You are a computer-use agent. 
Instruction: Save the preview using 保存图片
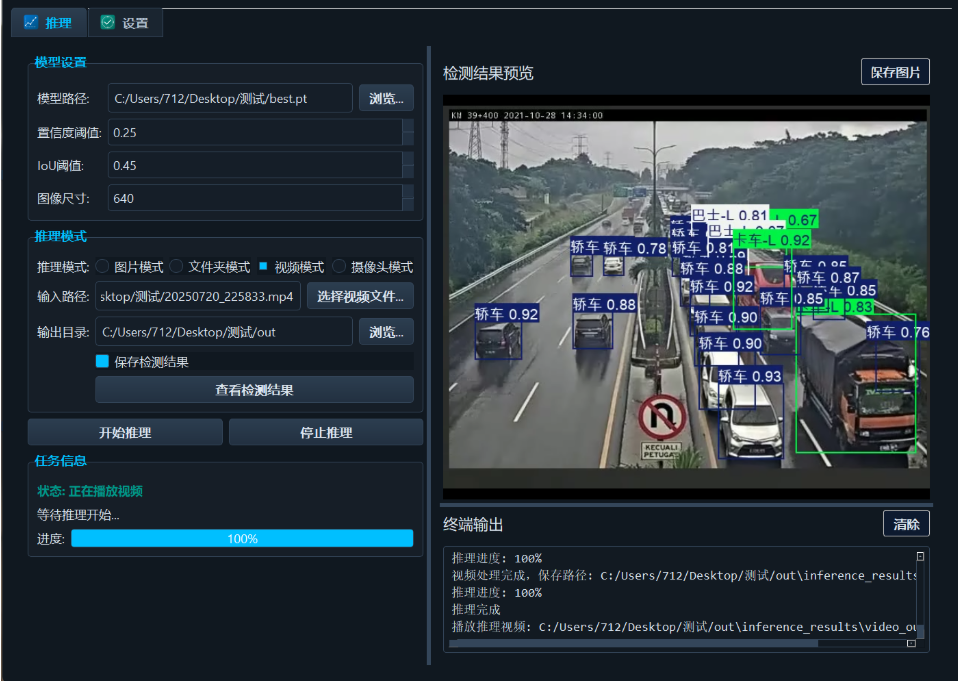pyautogui.click(x=894, y=71)
